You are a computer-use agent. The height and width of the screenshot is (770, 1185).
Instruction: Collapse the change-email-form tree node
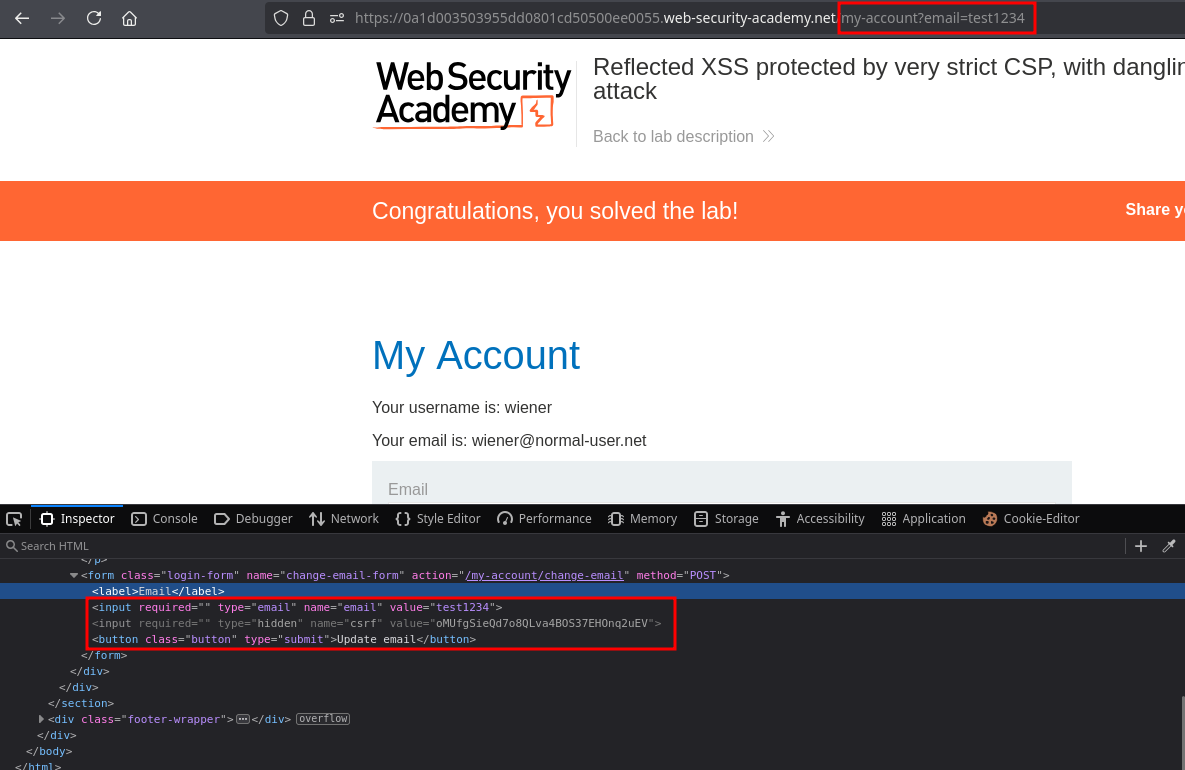click(74, 575)
